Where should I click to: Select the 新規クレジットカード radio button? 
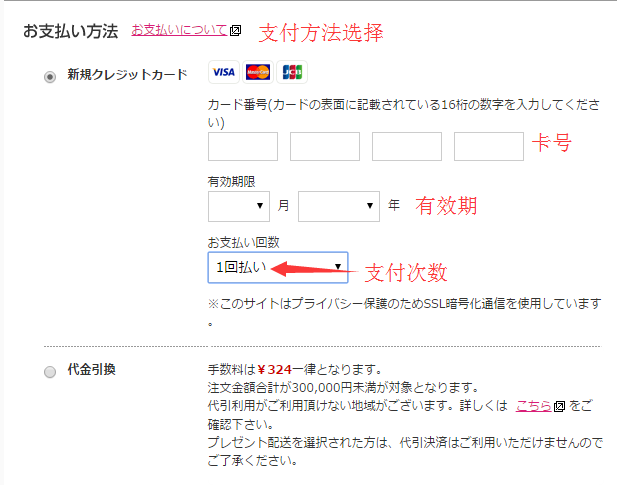pyautogui.click(x=50, y=76)
